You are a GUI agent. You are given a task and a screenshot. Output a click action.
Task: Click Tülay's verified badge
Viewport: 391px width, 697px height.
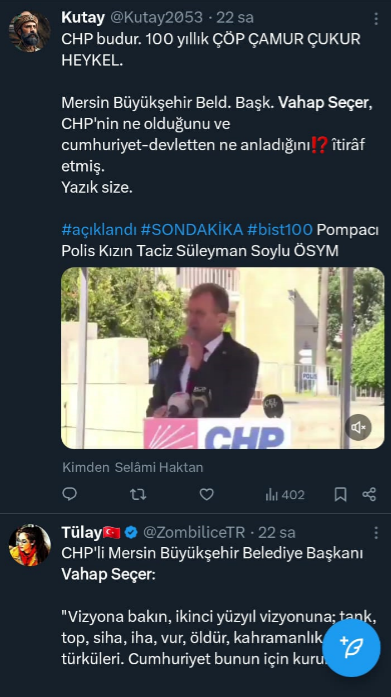point(131,532)
